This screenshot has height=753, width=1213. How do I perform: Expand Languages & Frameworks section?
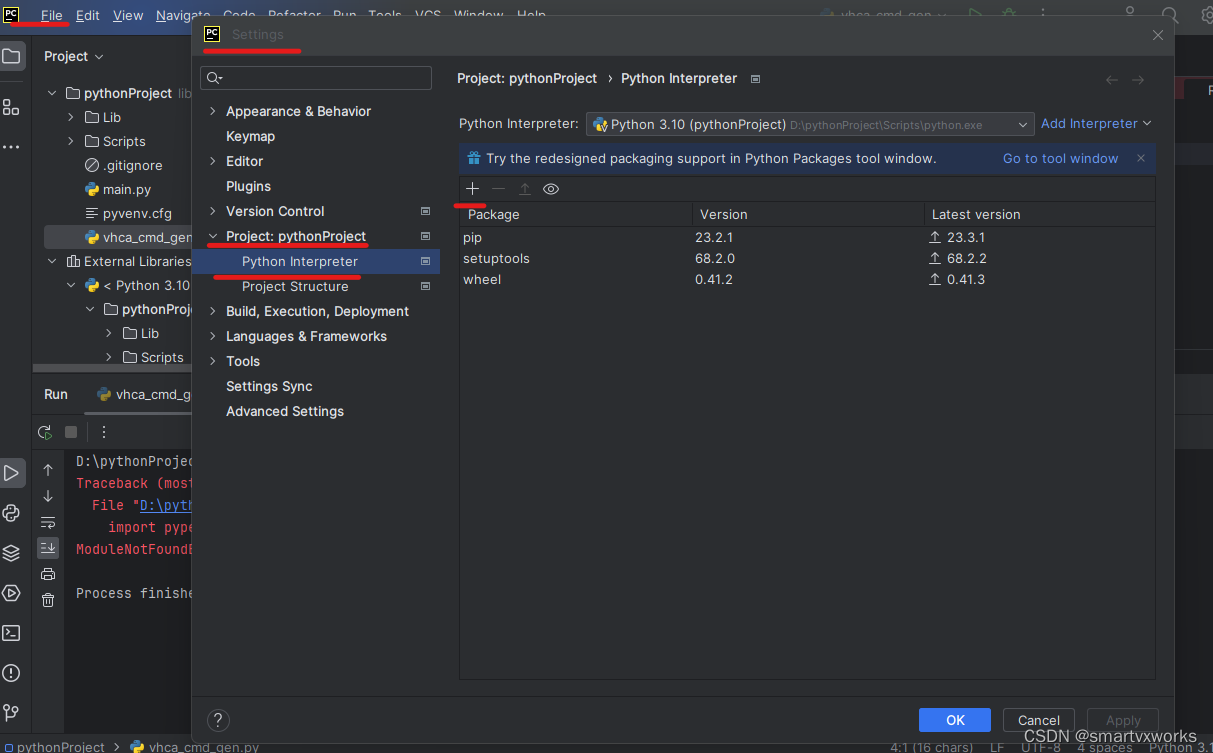[212, 336]
